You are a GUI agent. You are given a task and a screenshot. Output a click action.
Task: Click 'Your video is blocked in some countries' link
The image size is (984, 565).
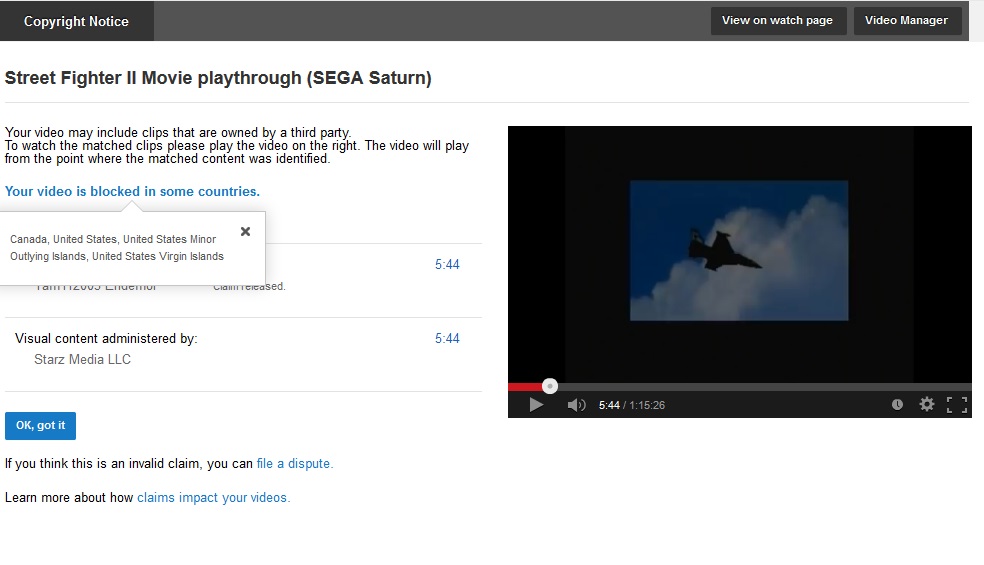point(132,191)
